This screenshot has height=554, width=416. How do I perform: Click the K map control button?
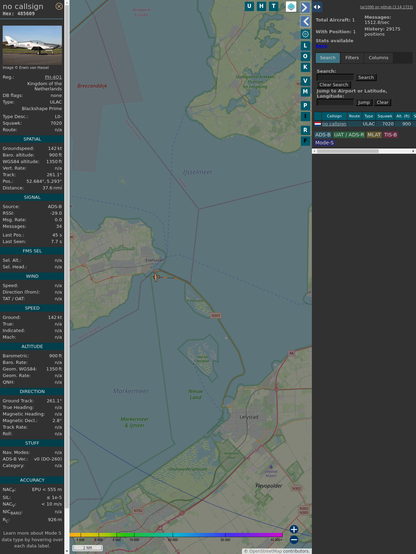(x=305, y=67)
